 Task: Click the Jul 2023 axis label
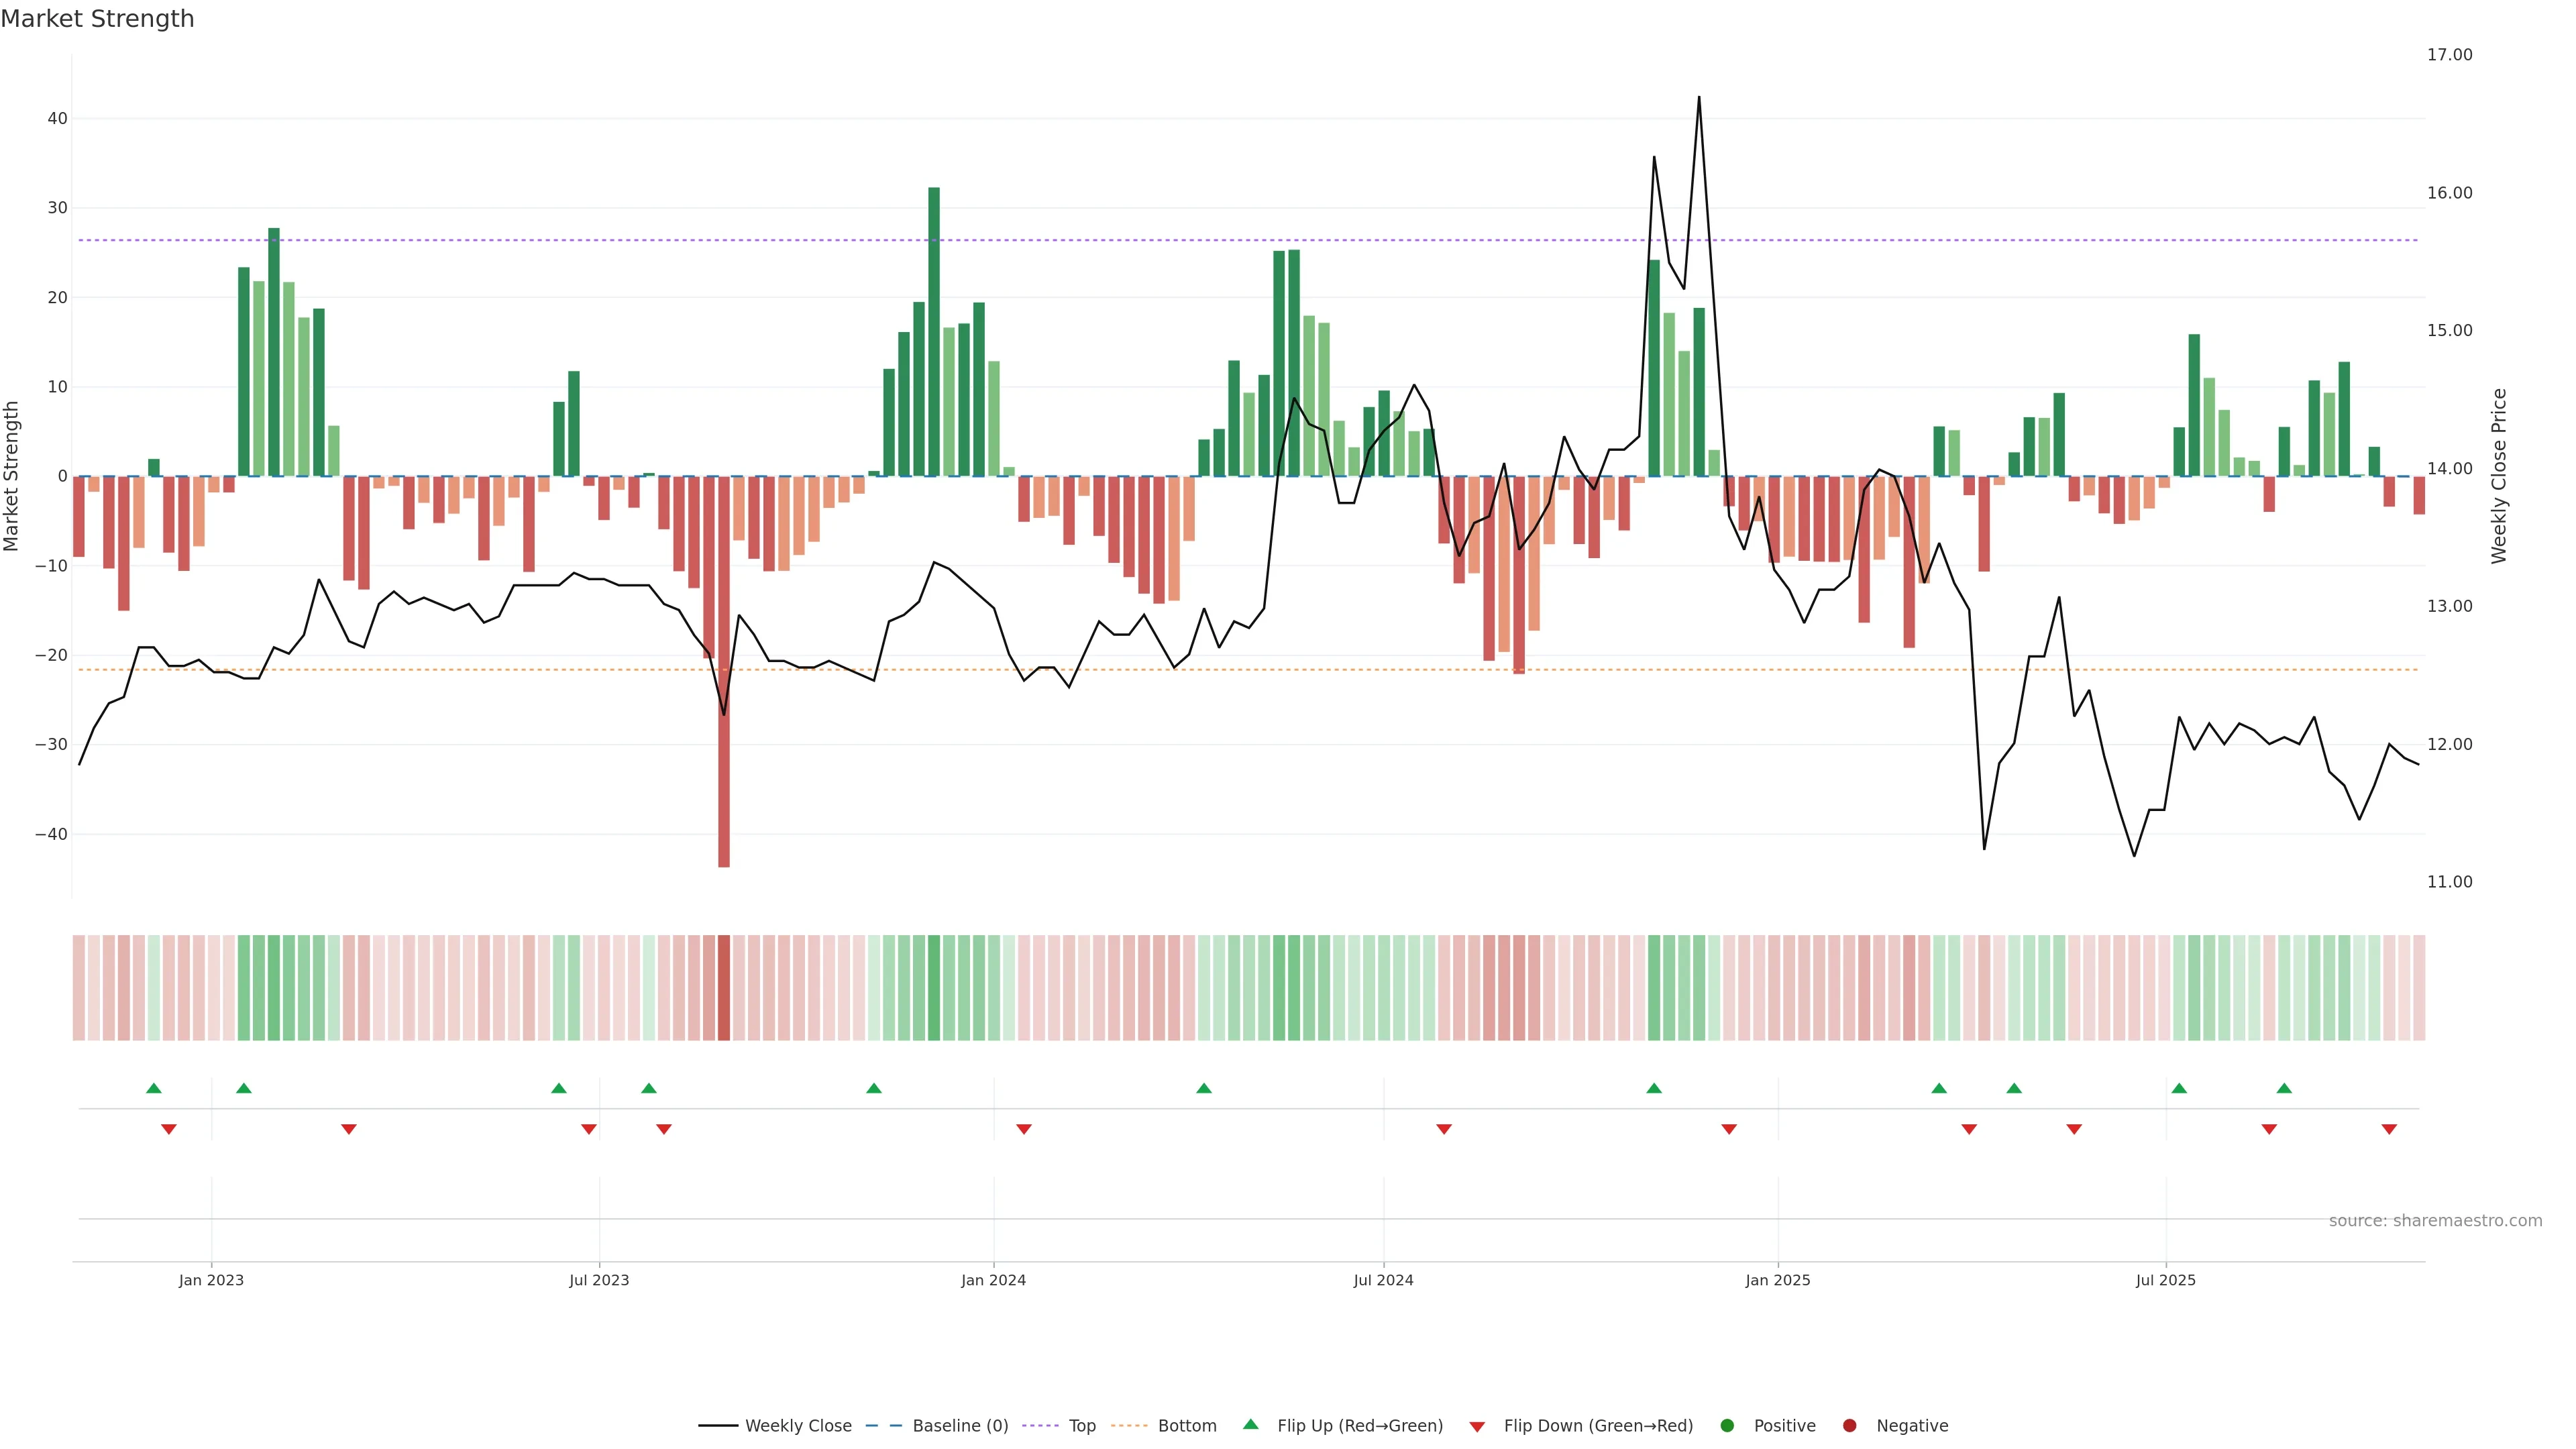pos(599,1280)
